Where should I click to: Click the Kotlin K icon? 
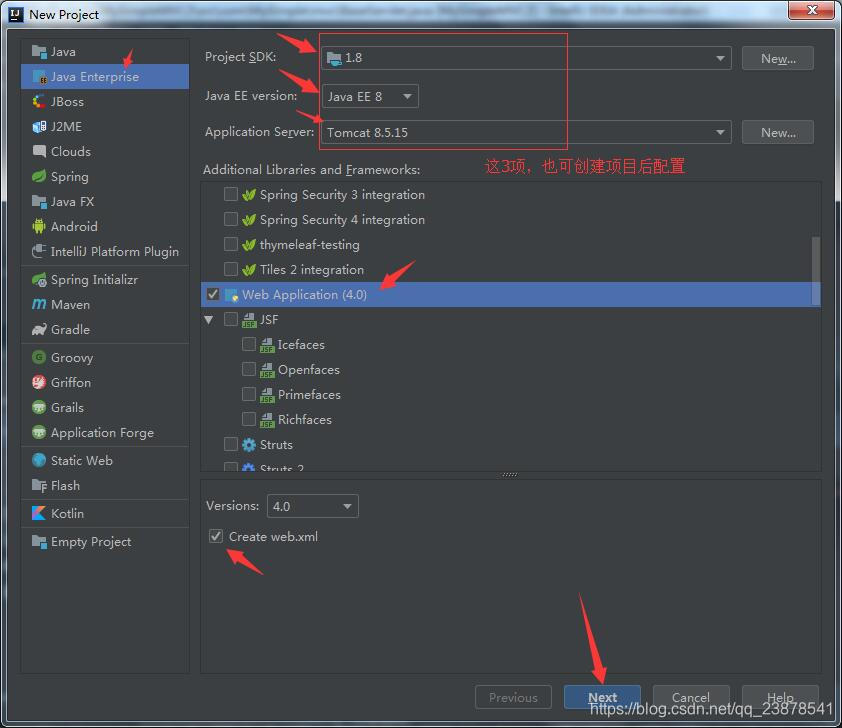39,513
